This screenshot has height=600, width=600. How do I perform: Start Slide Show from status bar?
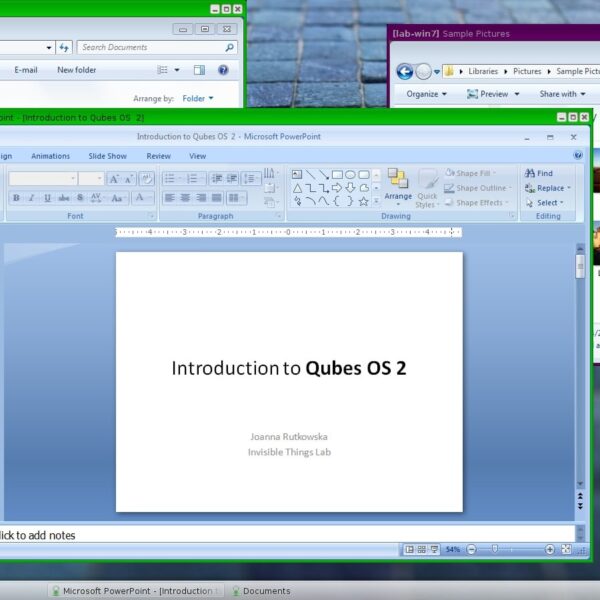click(x=434, y=550)
